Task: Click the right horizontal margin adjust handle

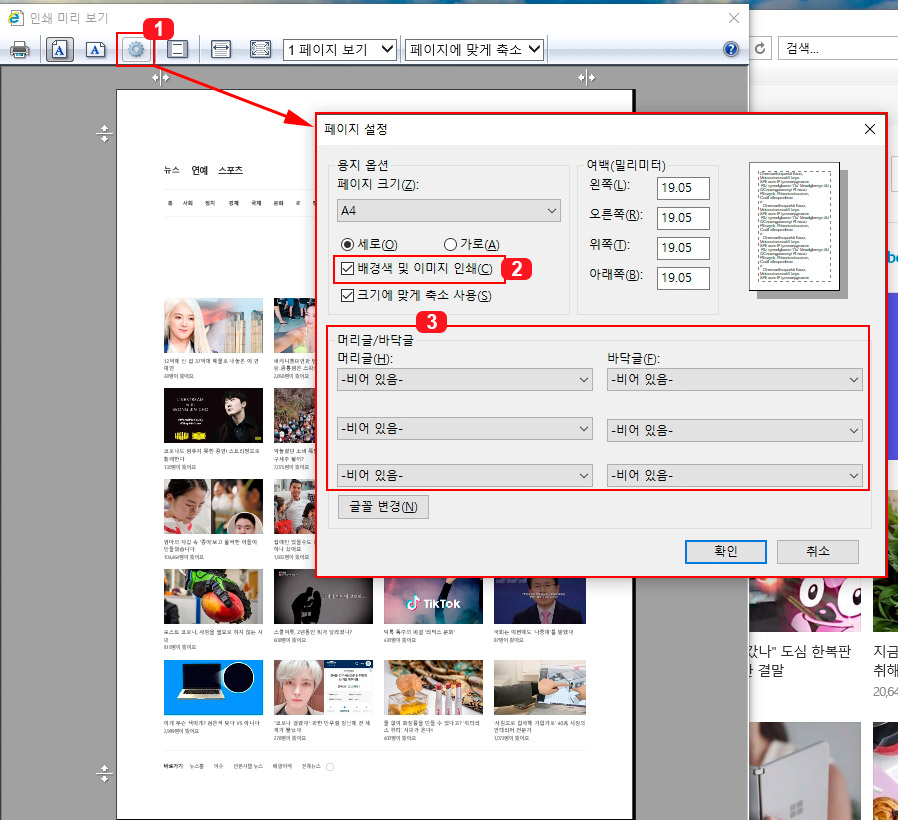Action: [x=586, y=77]
